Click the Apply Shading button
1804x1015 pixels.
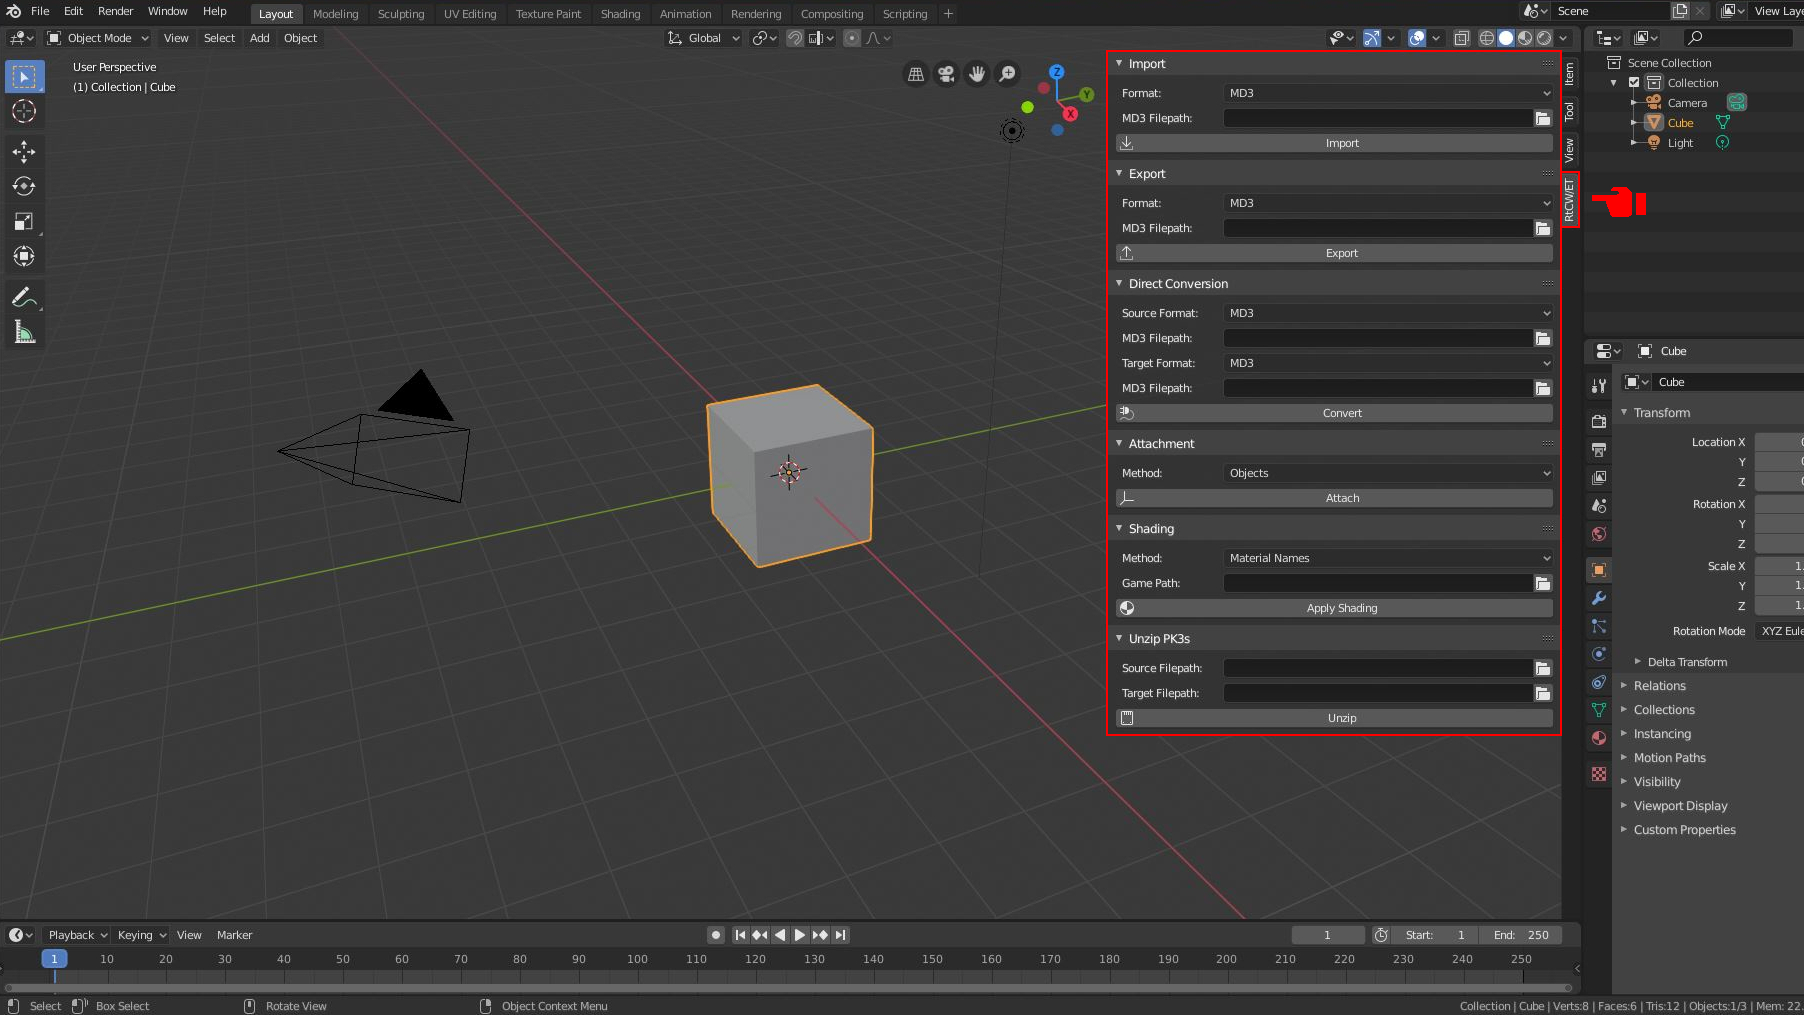(1334, 608)
